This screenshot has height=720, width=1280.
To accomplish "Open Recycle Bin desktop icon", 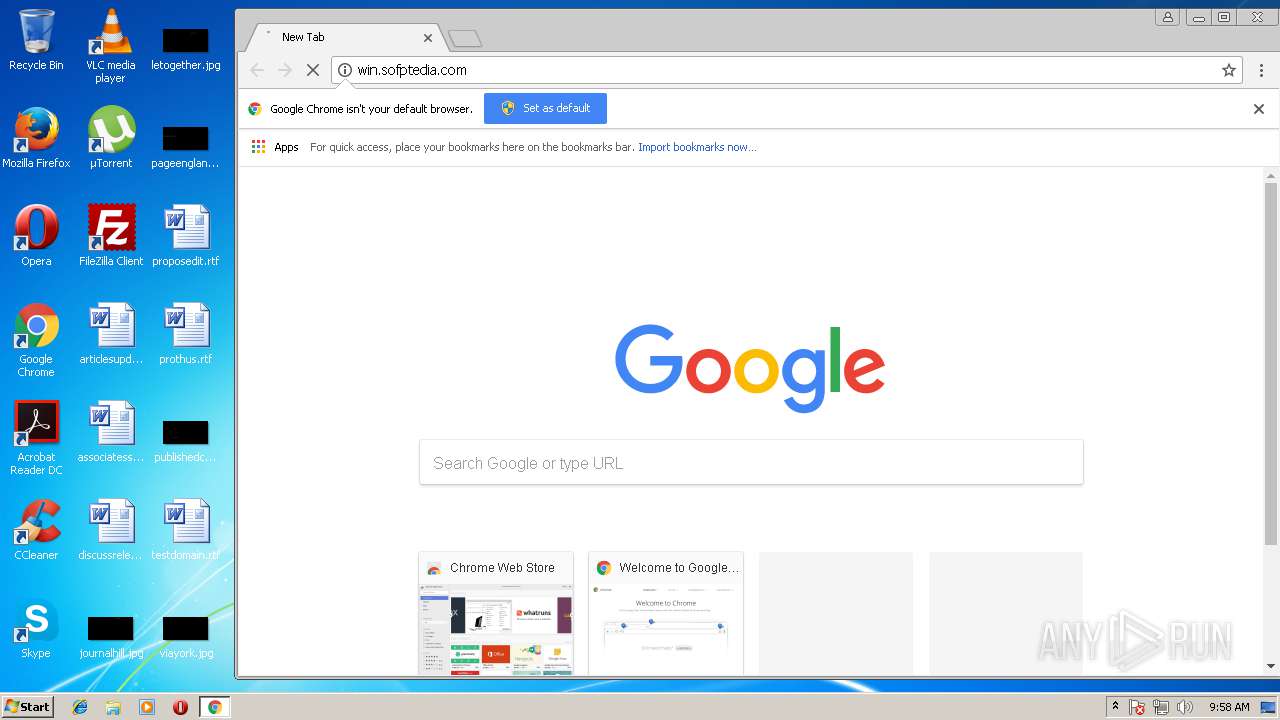I will pyautogui.click(x=36, y=40).
